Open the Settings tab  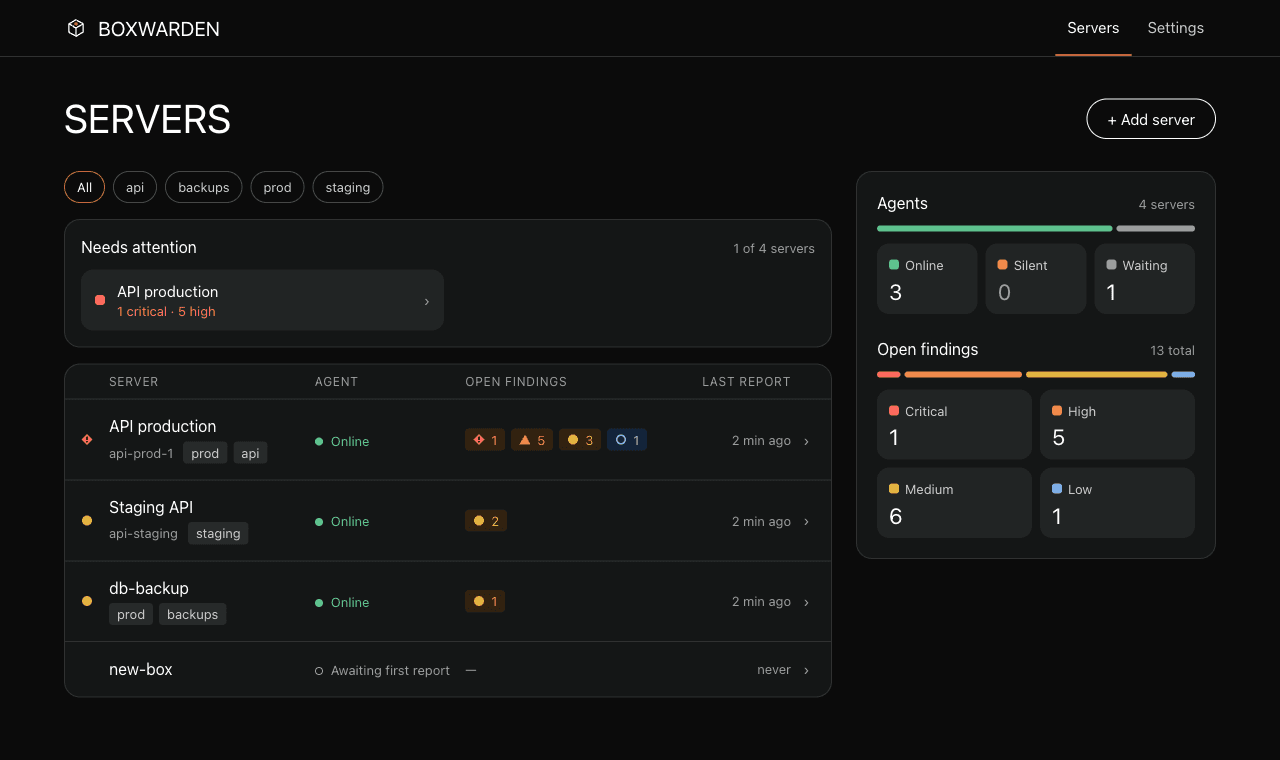click(x=1176, y=28)
